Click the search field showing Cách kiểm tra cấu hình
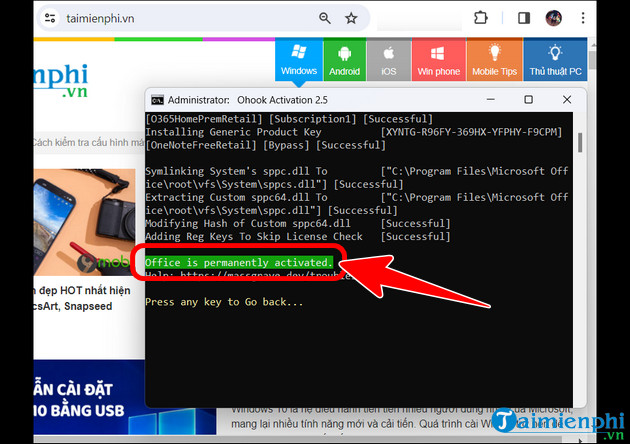 click(89, 142)
